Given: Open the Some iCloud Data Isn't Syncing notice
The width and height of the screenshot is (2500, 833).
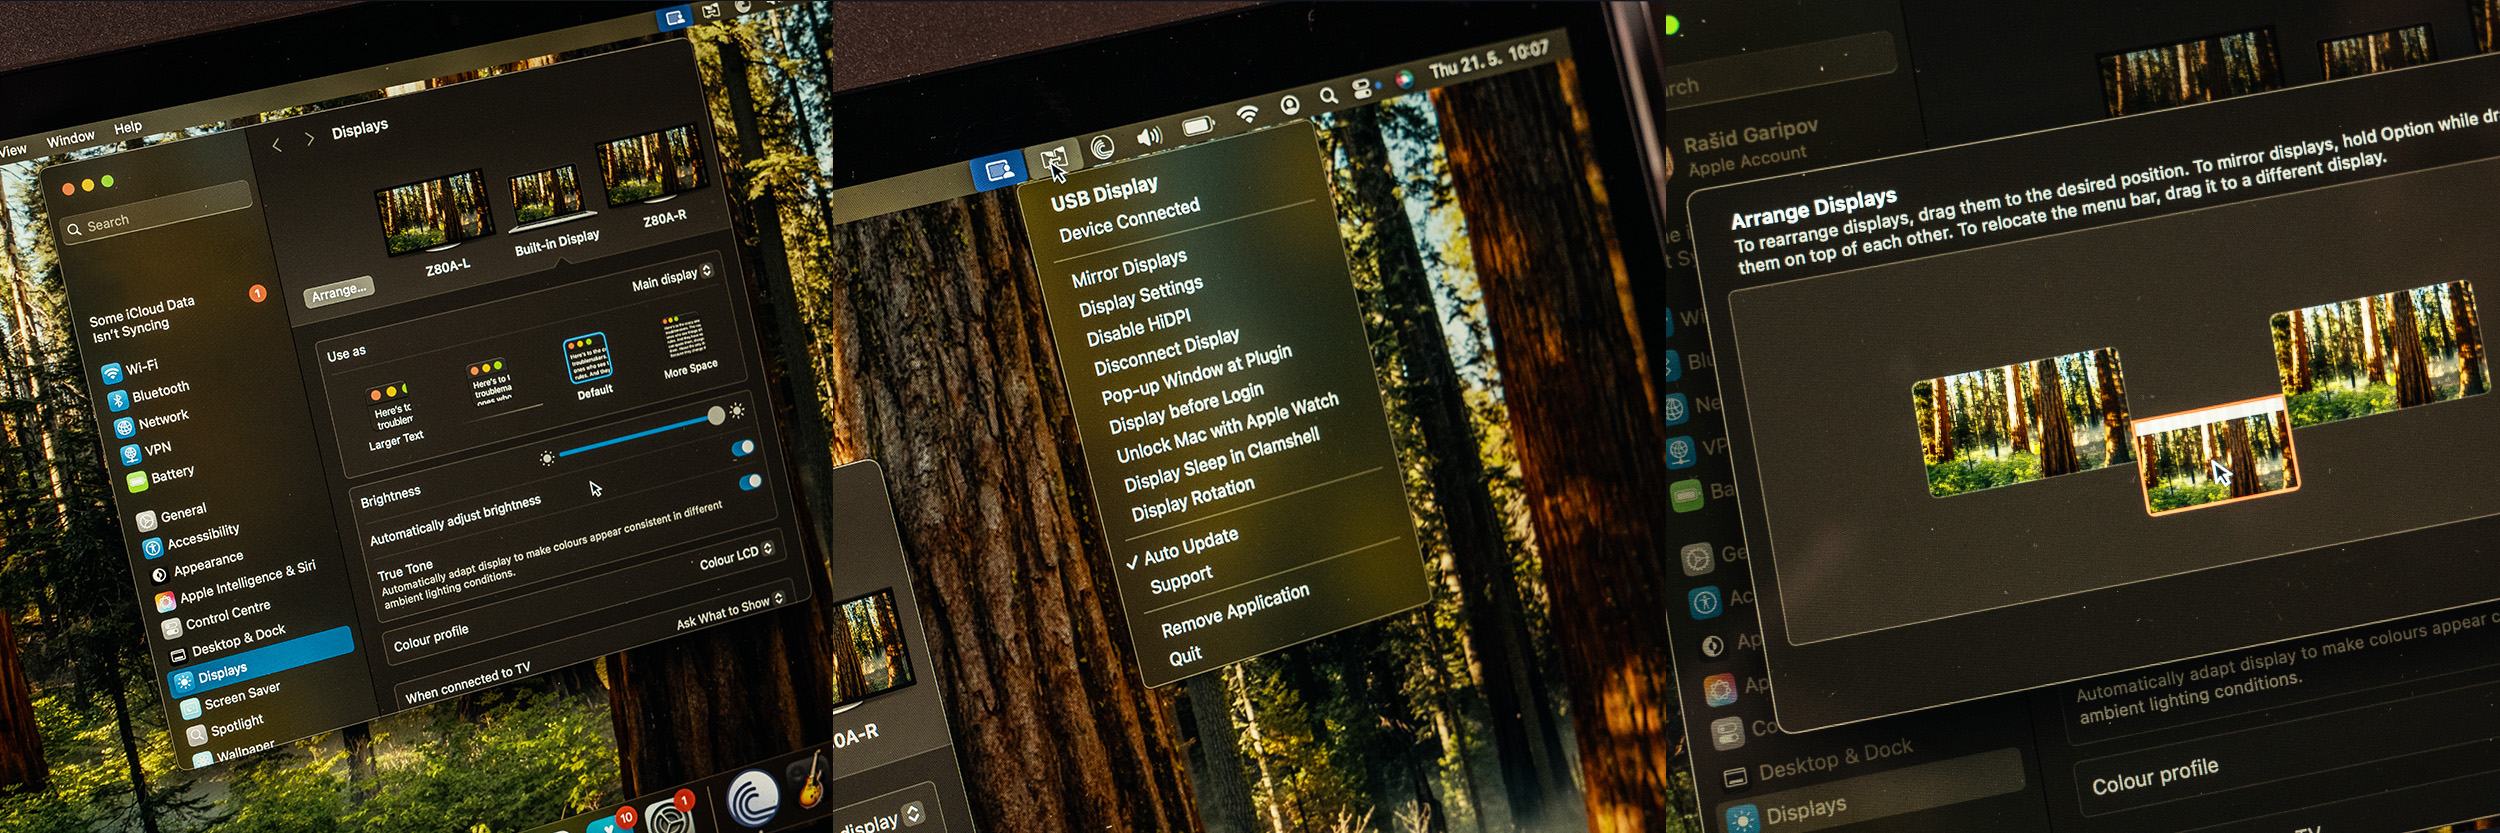Looking at the screenshot, I should point(177,311).
